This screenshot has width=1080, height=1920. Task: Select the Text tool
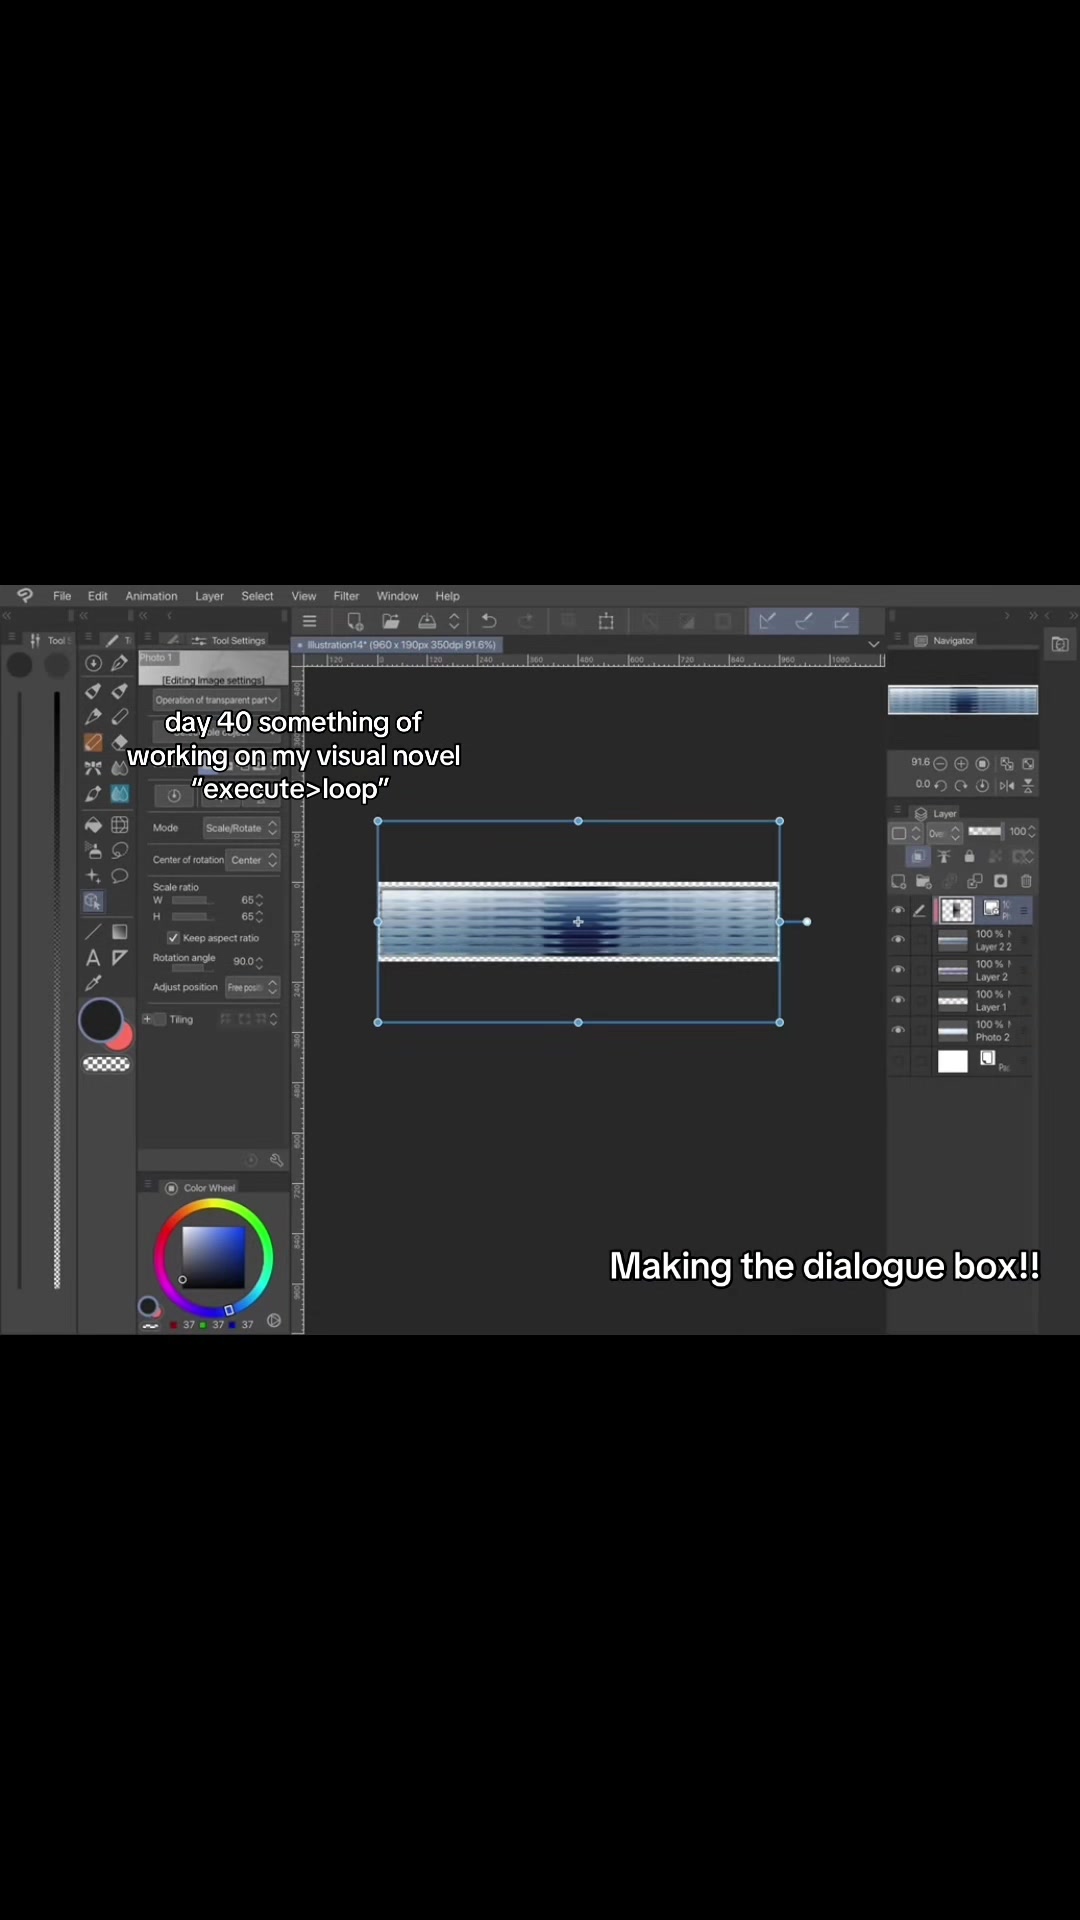point(93,958)
